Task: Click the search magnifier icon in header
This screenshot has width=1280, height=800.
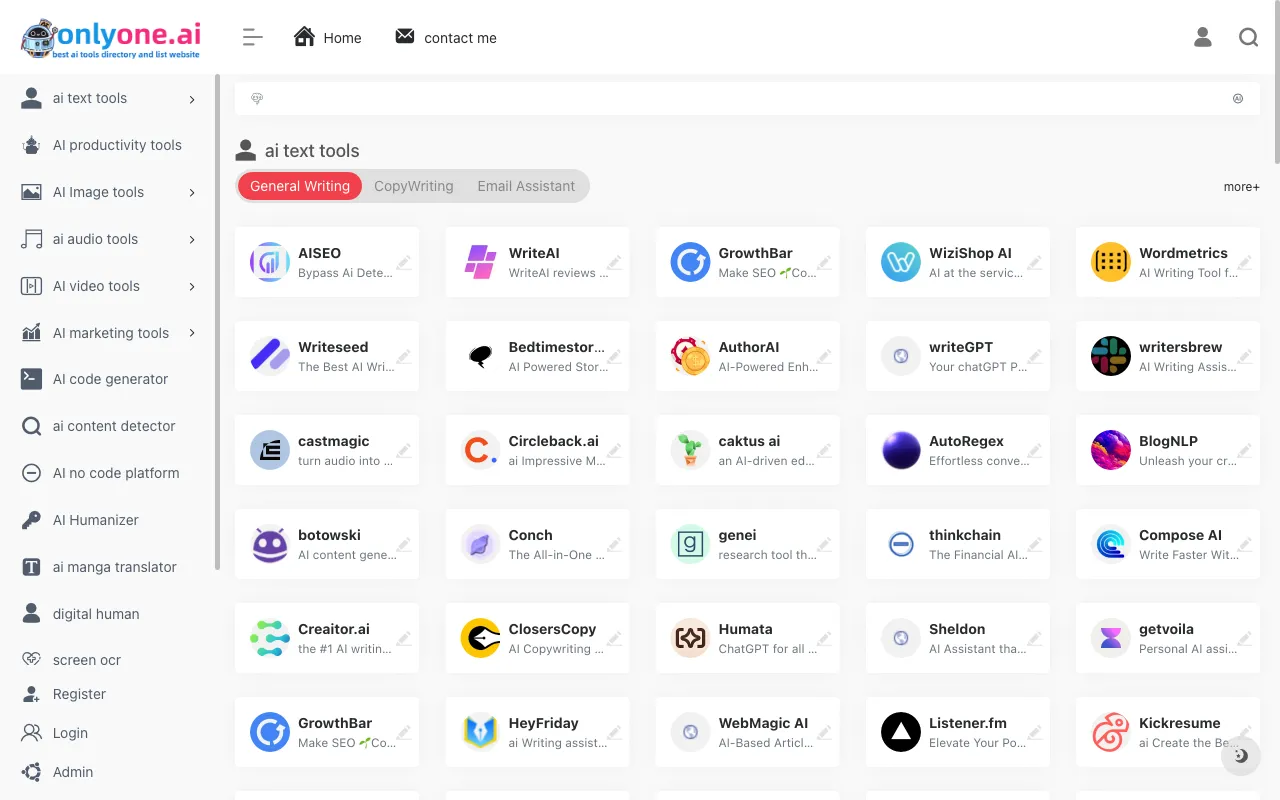Action: [1248, 37]
